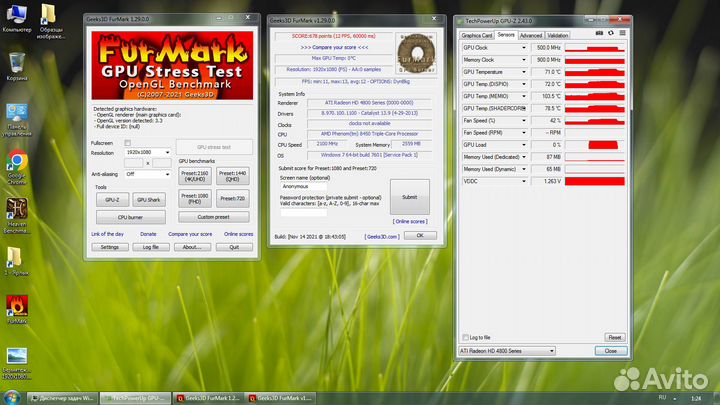The image size is (720, 405).
Task: Click the FurMark GPU Stress Test banner
Action: click(x=172, y=65)
